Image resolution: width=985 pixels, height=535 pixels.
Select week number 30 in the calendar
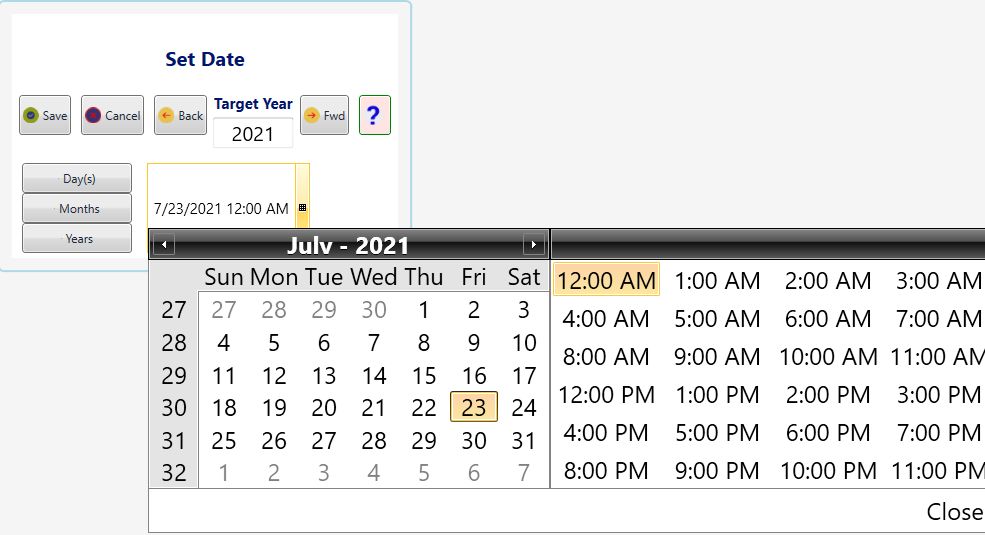[x=173, y=408]
